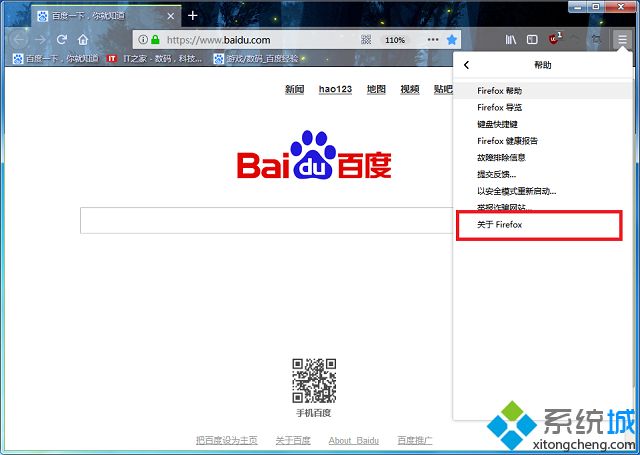Open 故障排除信息 menu item
Viewport: 640px width, 455px height.
coord(543,158)
